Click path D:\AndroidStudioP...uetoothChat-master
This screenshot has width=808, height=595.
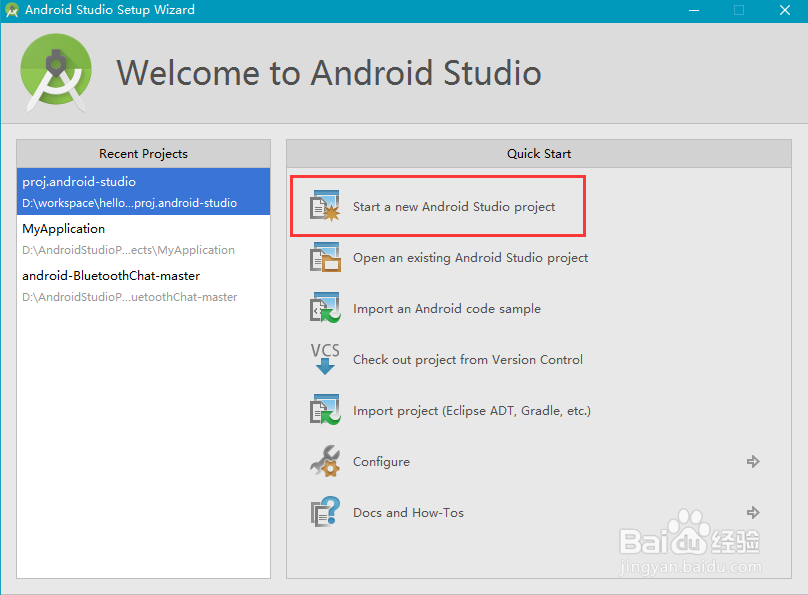click(129, 297)
